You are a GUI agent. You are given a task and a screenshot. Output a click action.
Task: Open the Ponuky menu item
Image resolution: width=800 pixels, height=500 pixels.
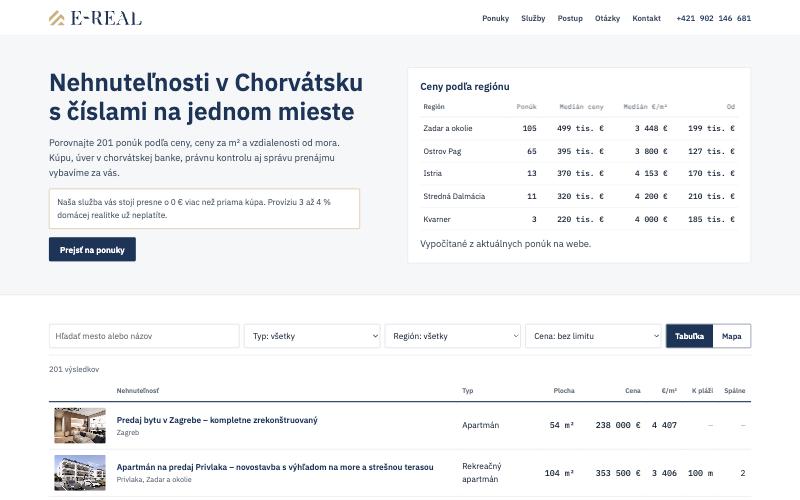coord(495,18)
